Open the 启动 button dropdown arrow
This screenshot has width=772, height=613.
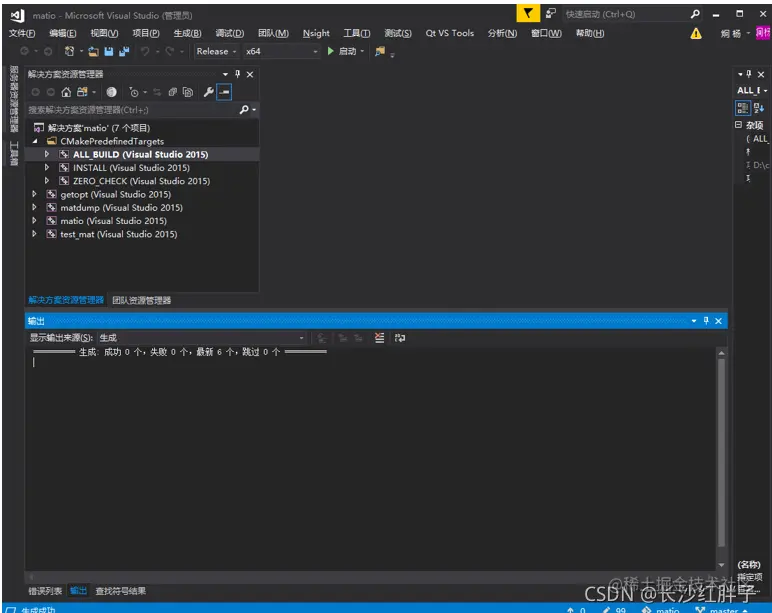point(362,51)
